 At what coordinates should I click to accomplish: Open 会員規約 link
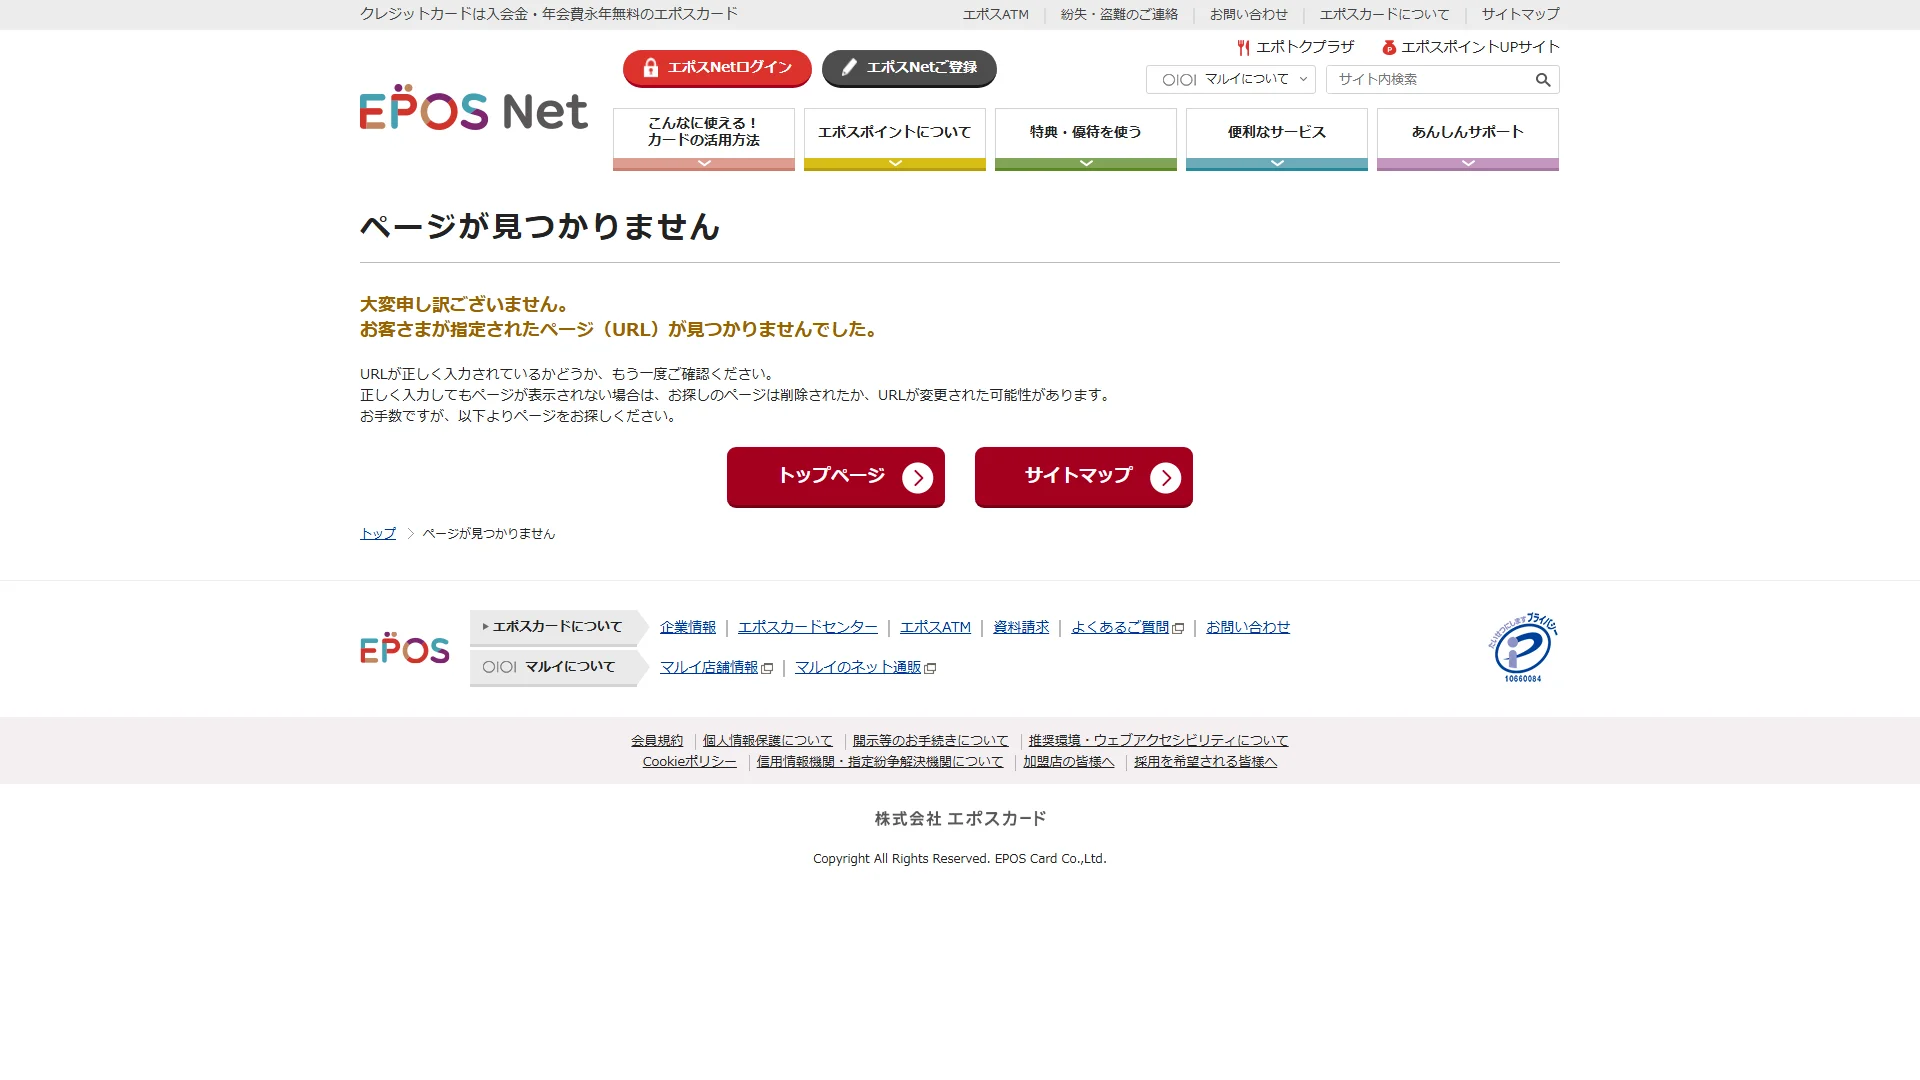click(x=657, y=741)
